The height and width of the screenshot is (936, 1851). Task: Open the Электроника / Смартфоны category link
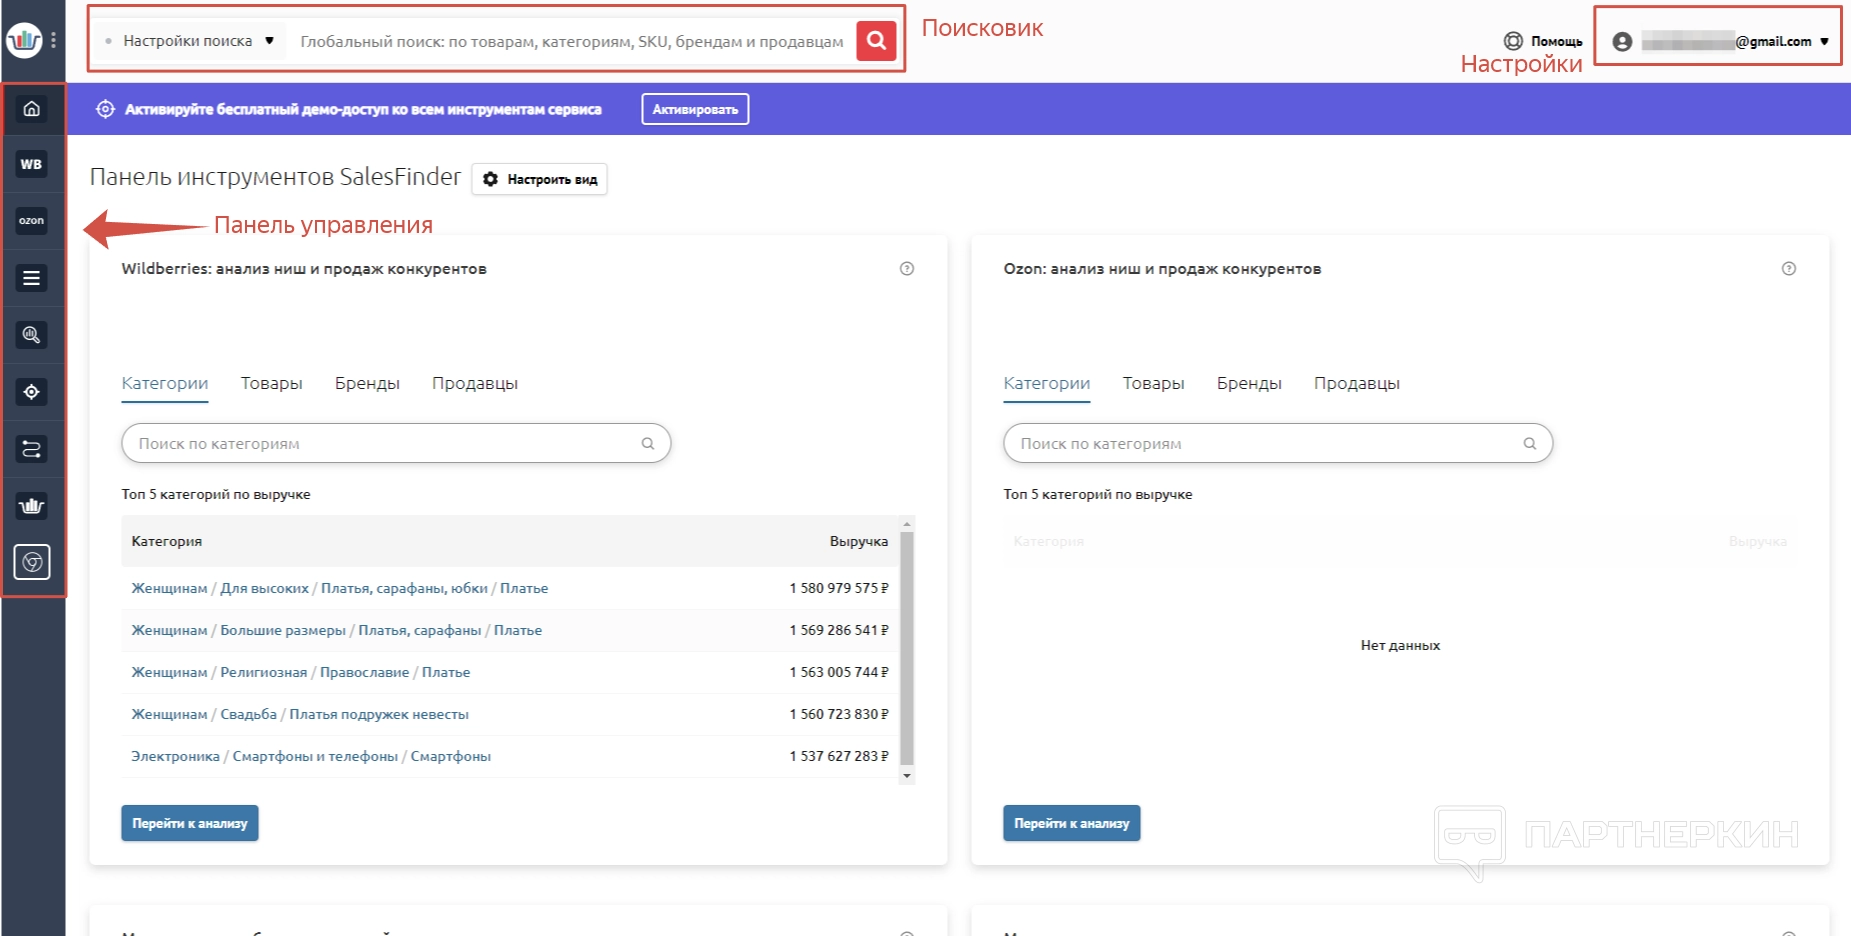coord(311,757)
